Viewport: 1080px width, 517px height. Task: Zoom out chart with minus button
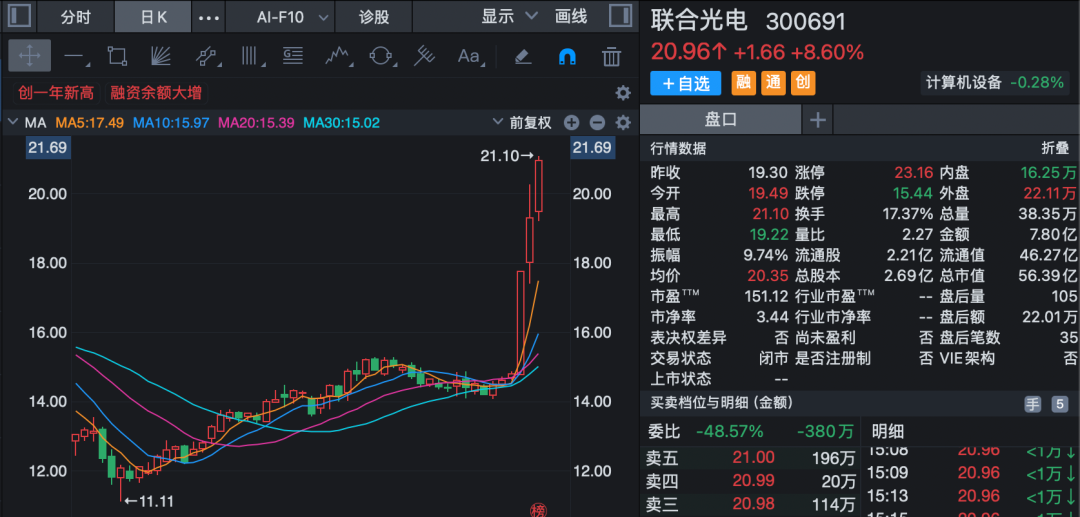click(597, 123)
